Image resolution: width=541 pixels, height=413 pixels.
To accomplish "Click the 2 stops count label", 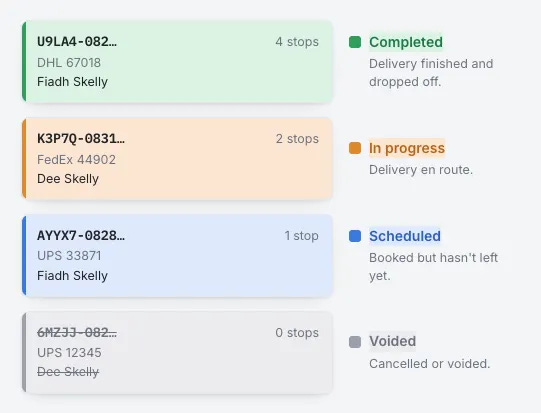I will point(297,139).
